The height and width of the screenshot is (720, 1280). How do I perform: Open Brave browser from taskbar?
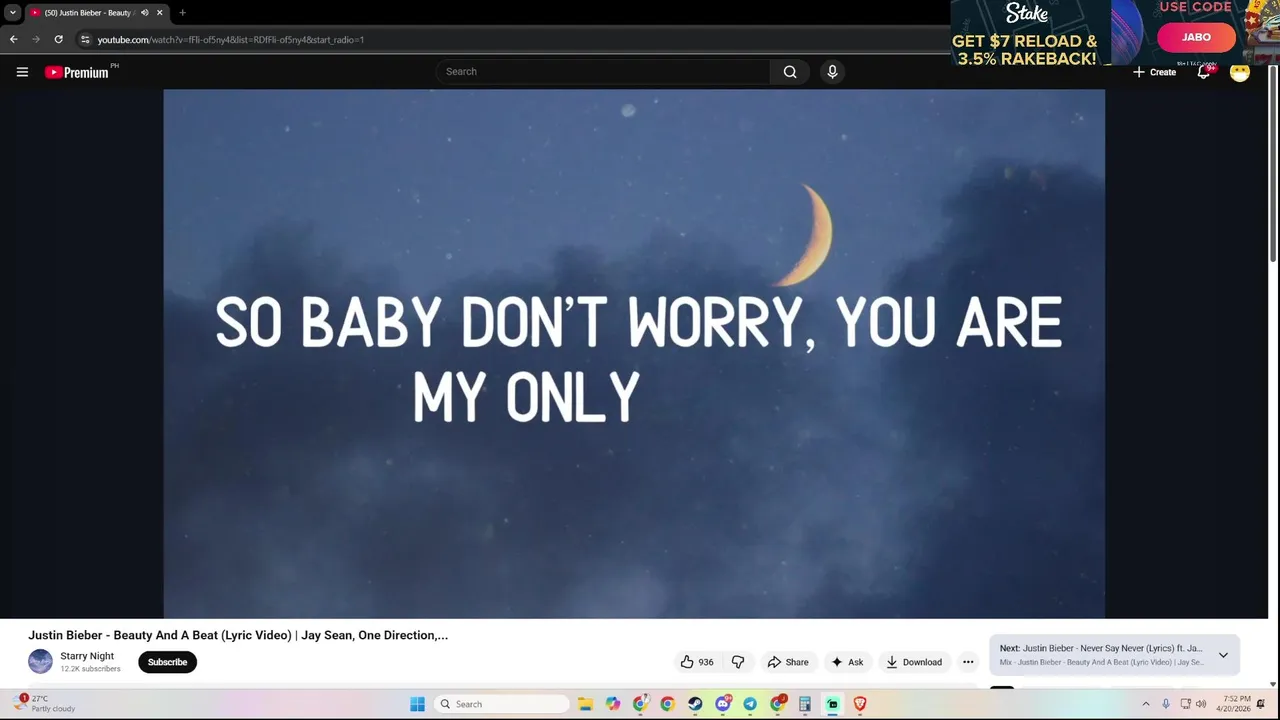coord(859,704)
